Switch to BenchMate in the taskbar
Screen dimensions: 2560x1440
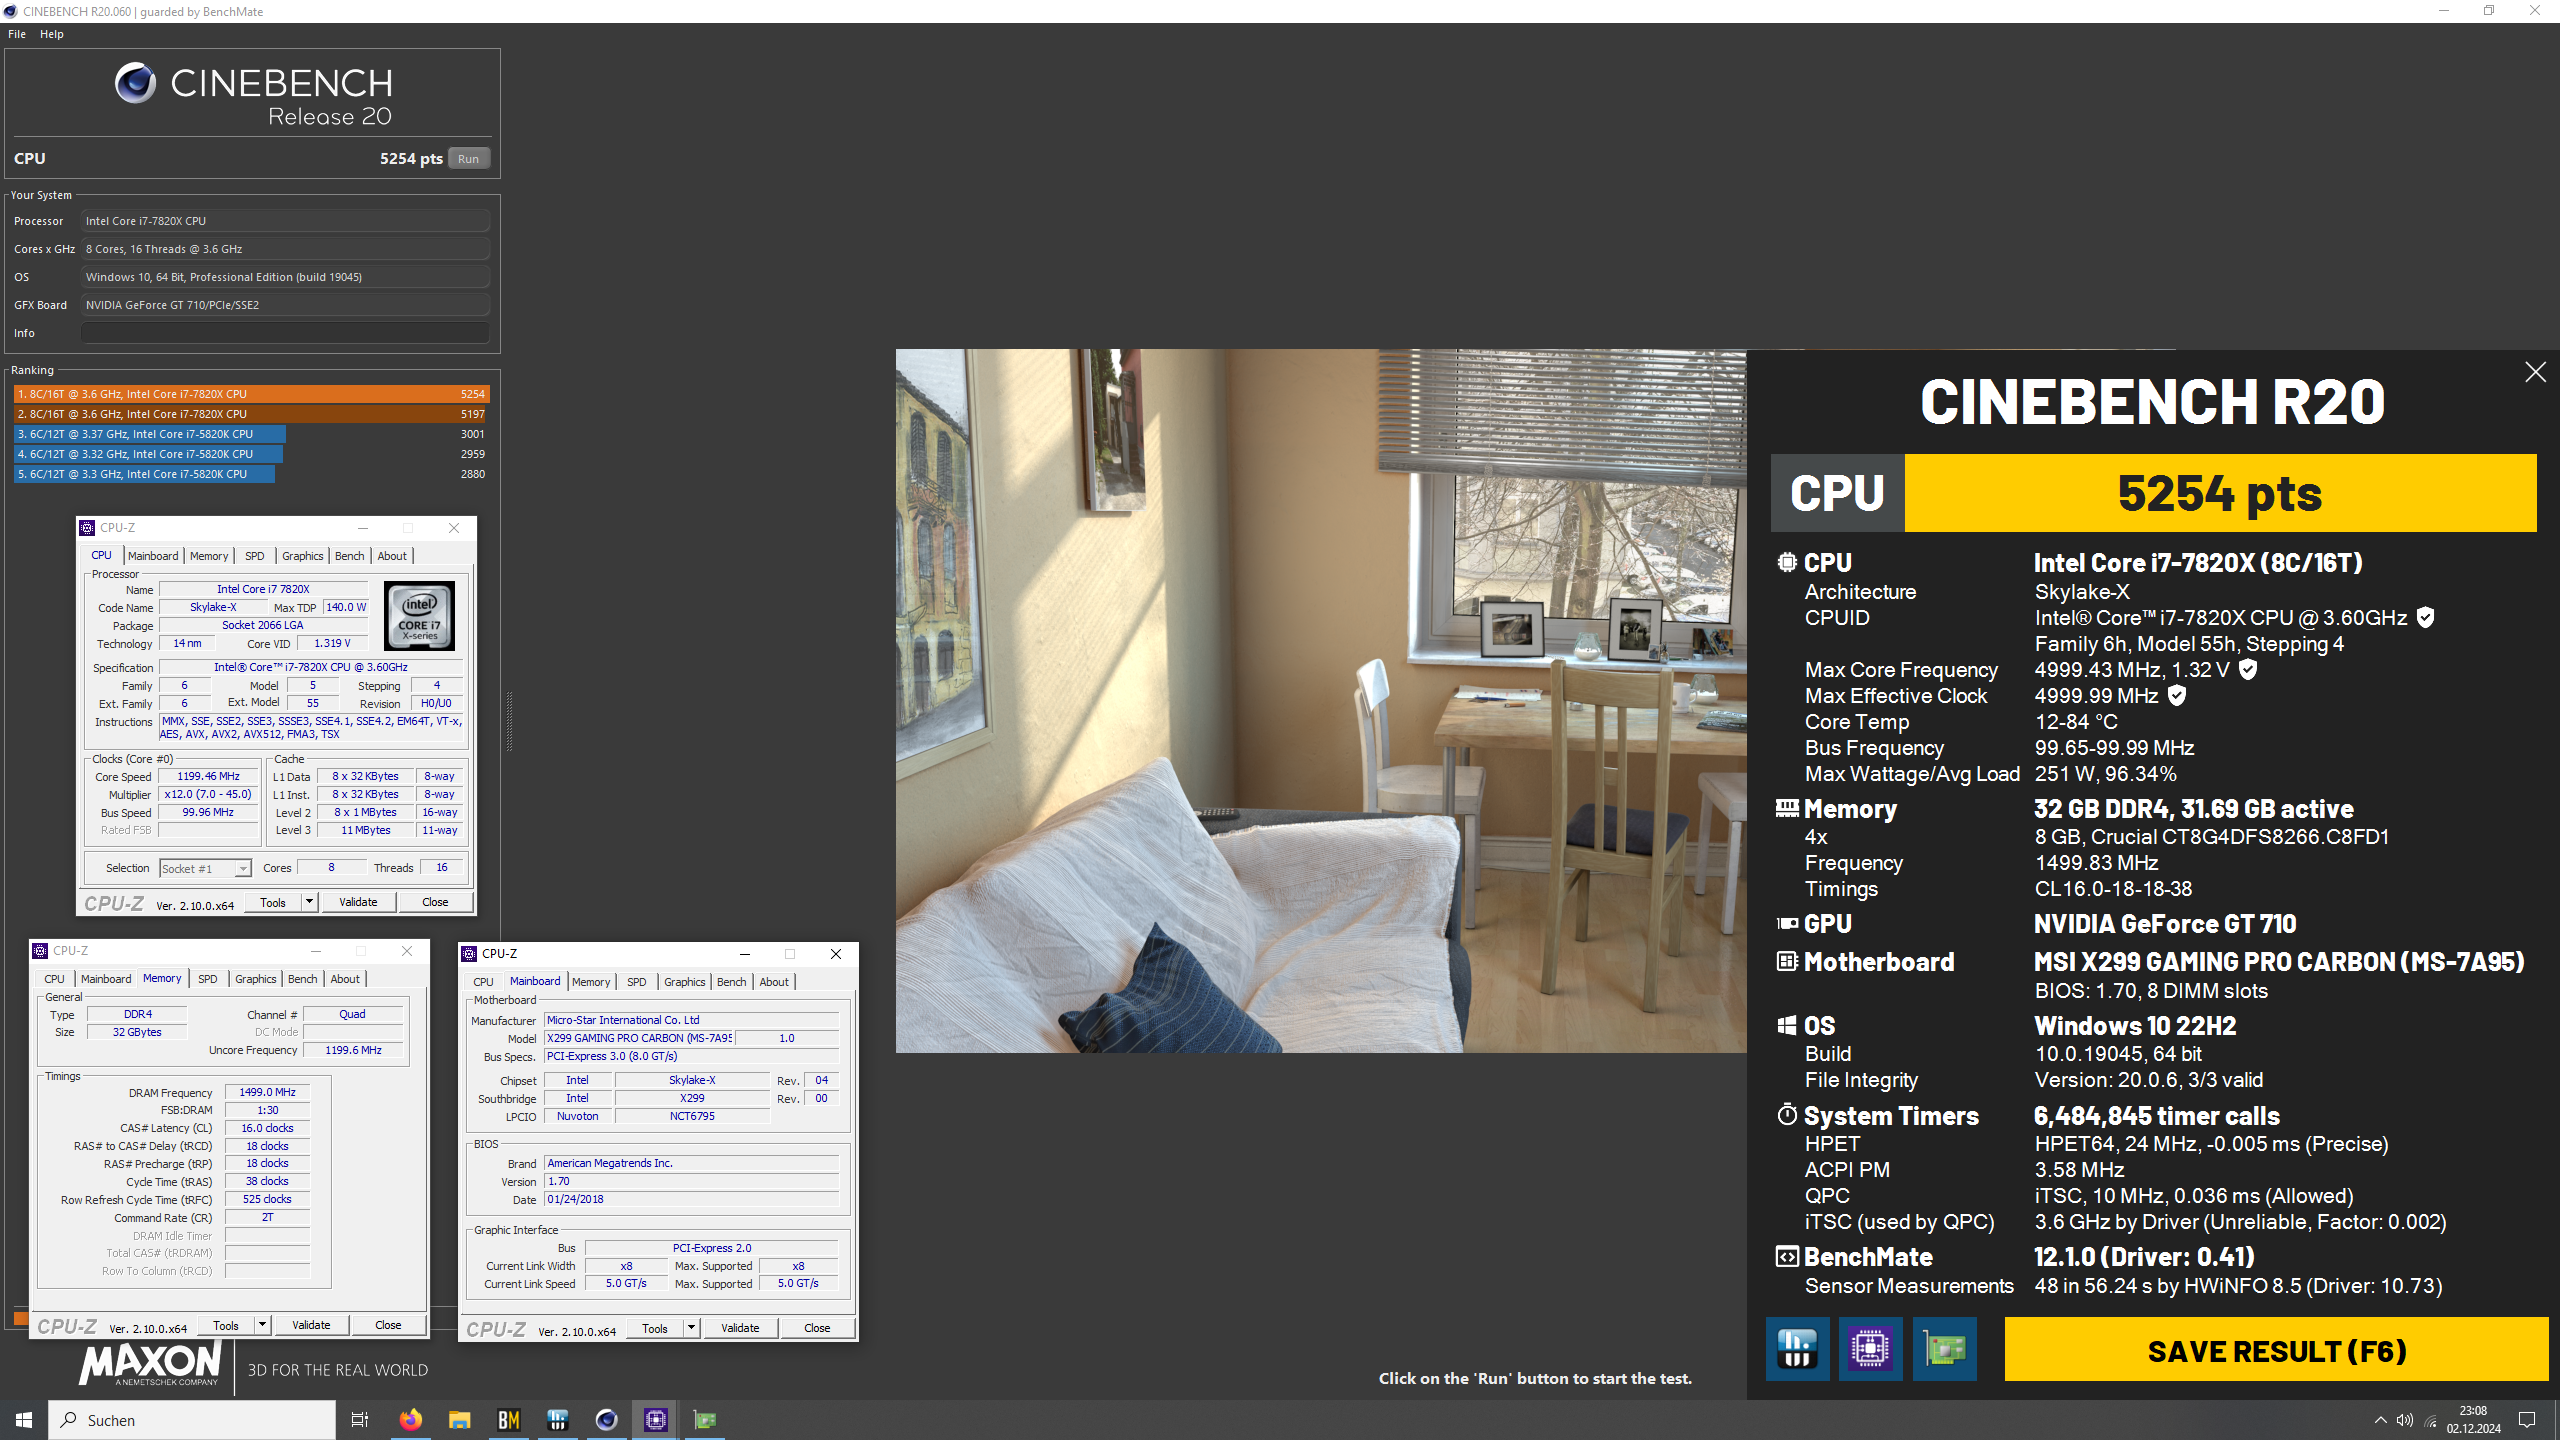pos(508,1420)
